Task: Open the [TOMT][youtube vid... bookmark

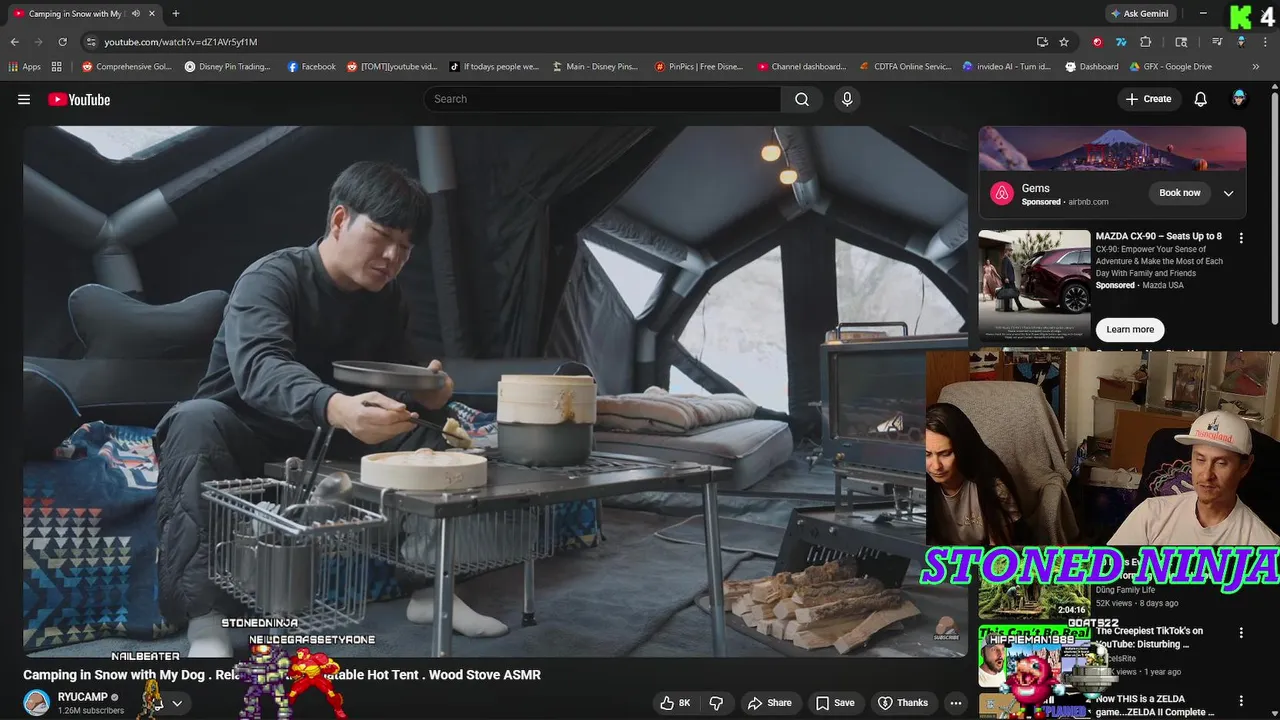Action: coord(392,67)
